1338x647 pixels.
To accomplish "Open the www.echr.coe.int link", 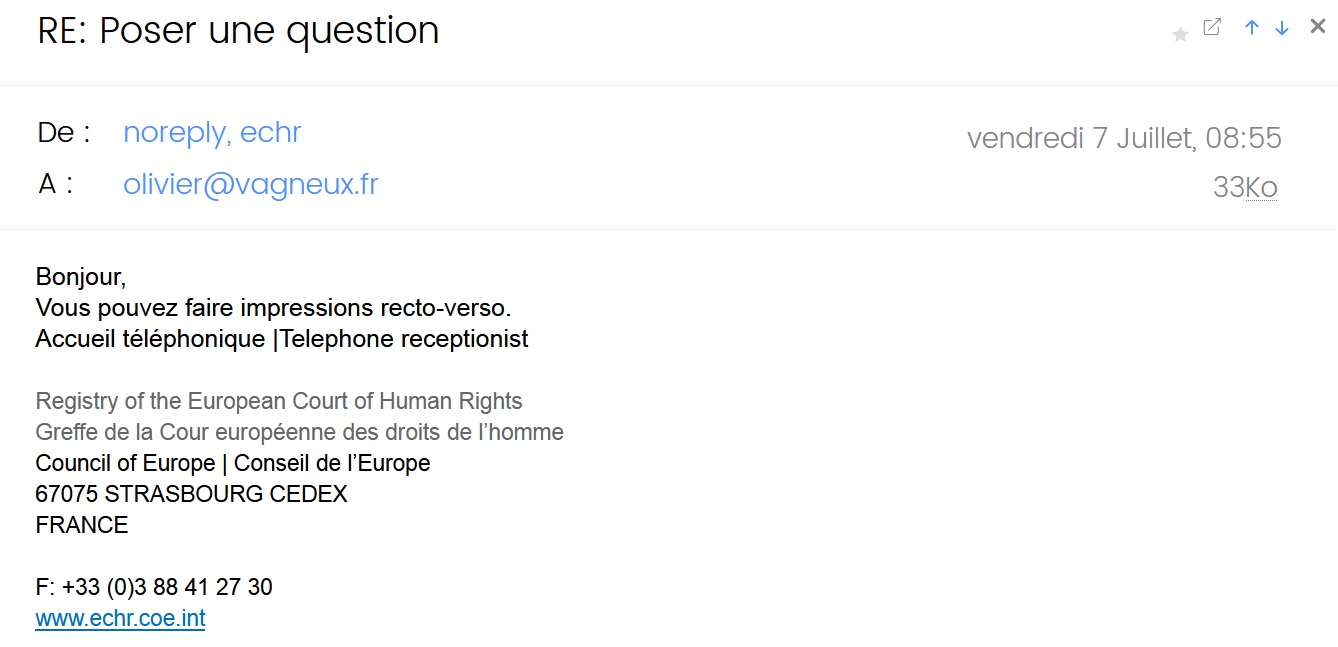I will point(120,618).
